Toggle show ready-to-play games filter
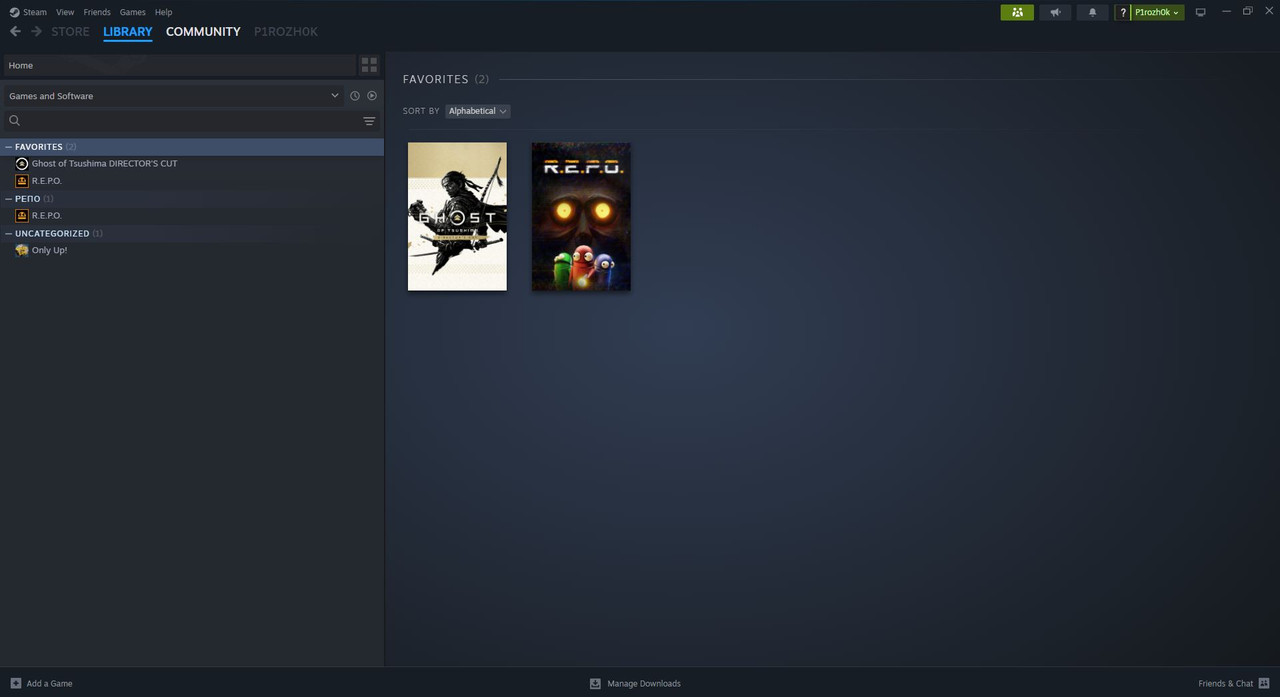Viewport: 1280px width, 697px height. pyautogui.click(x=372, y=96)
